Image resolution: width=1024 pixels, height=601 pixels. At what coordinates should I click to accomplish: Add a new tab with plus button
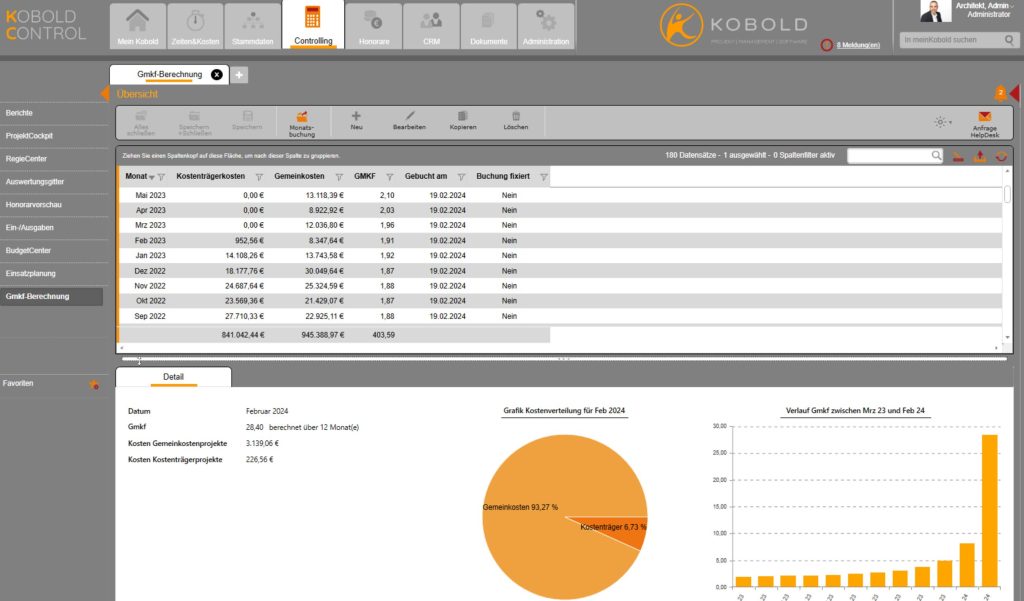[x=239, y=75]
